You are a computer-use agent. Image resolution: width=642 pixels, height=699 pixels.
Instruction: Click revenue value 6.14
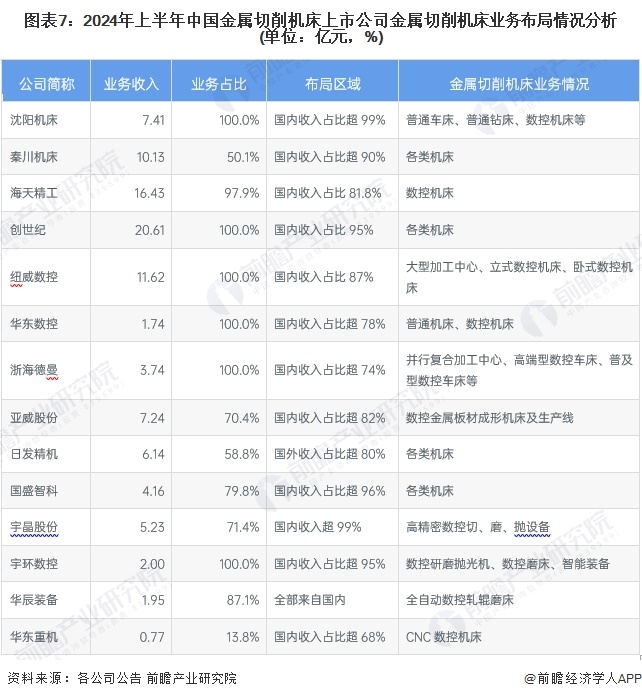(153, 454)
